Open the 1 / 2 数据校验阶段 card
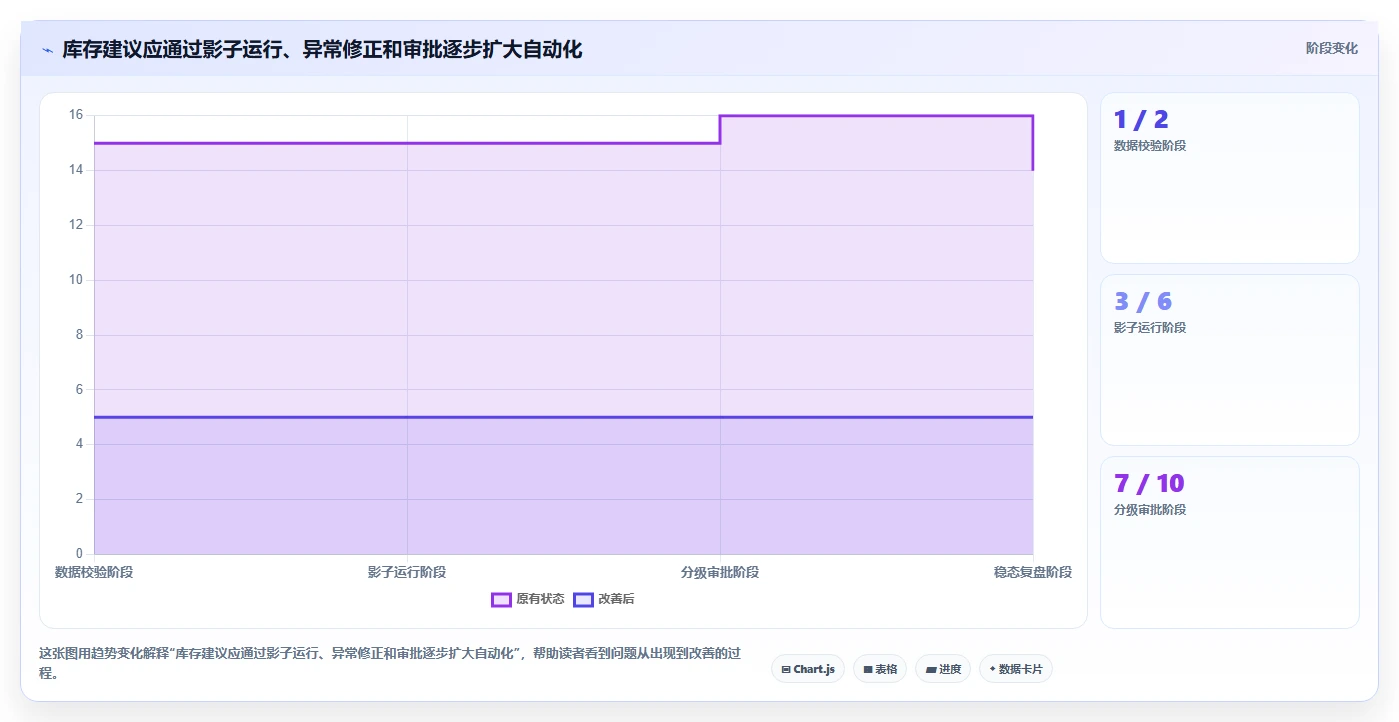This screenshot has height=722, width=1399. click(1230, 178)
